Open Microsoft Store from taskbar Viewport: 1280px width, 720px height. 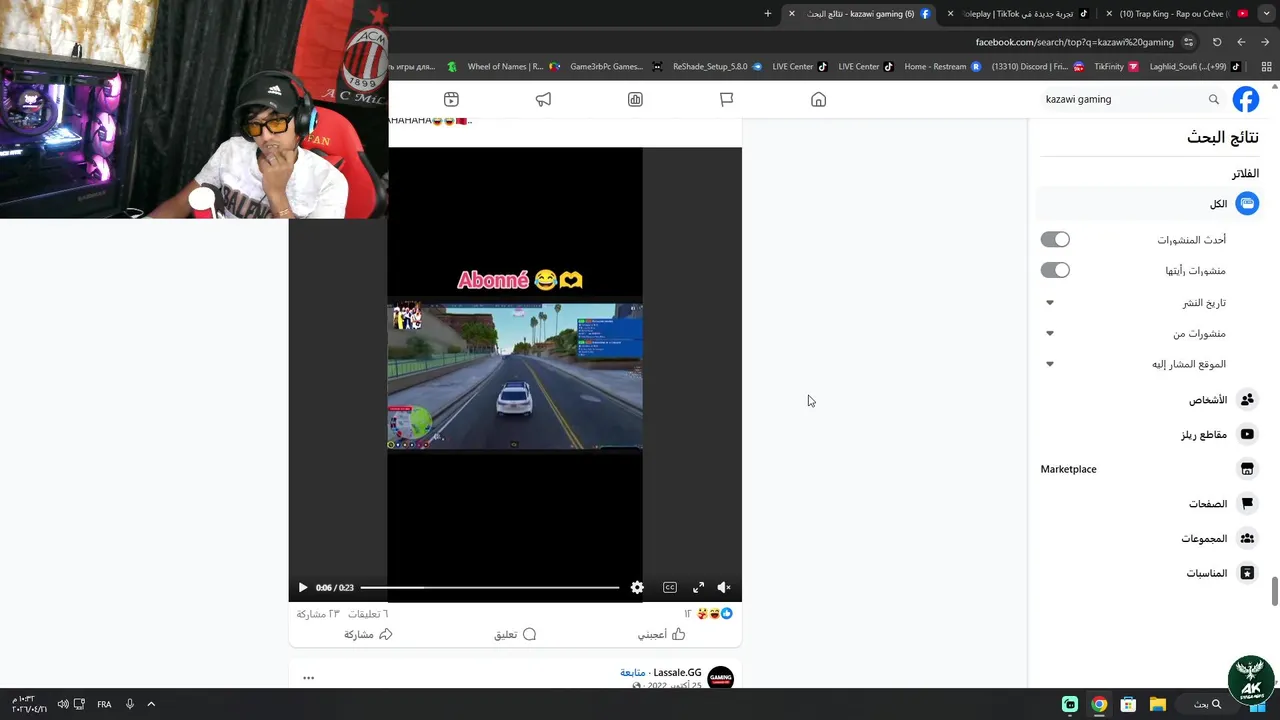[x=1128, y=704]
